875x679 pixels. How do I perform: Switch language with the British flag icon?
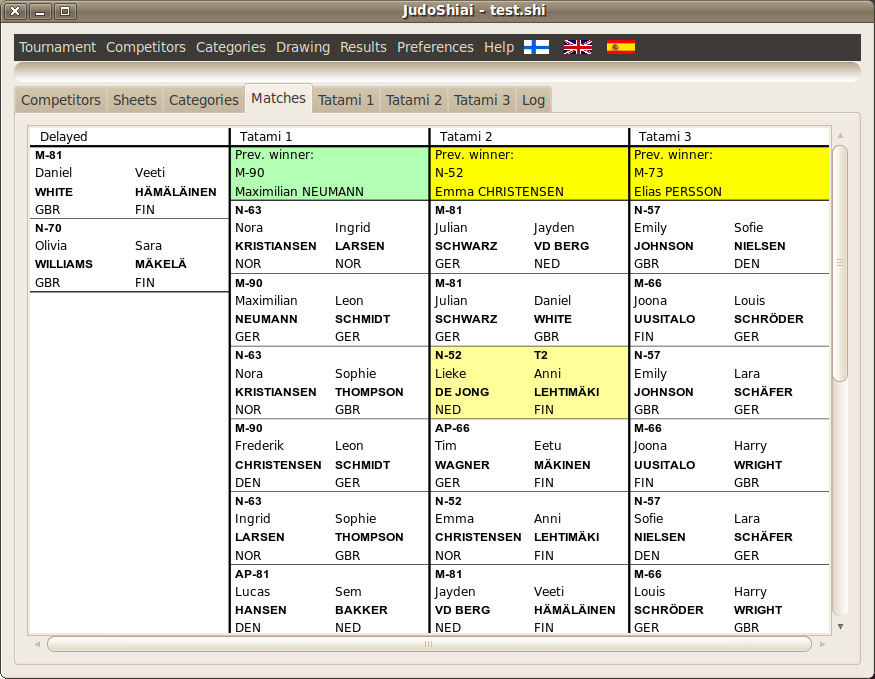(x=577, y=47)
